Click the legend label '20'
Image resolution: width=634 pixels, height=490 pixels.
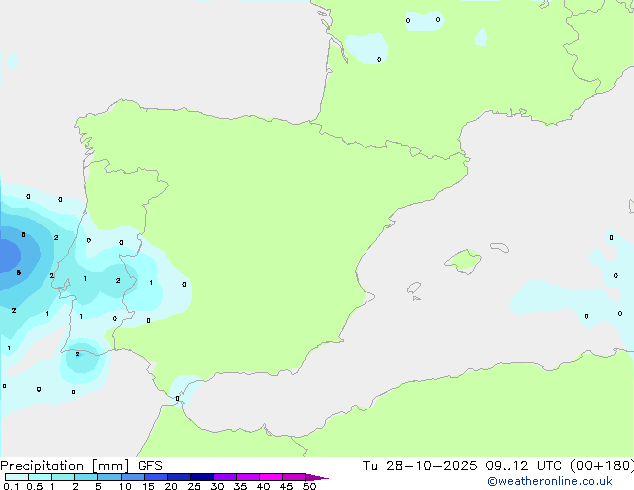click(x=171, y=486)
